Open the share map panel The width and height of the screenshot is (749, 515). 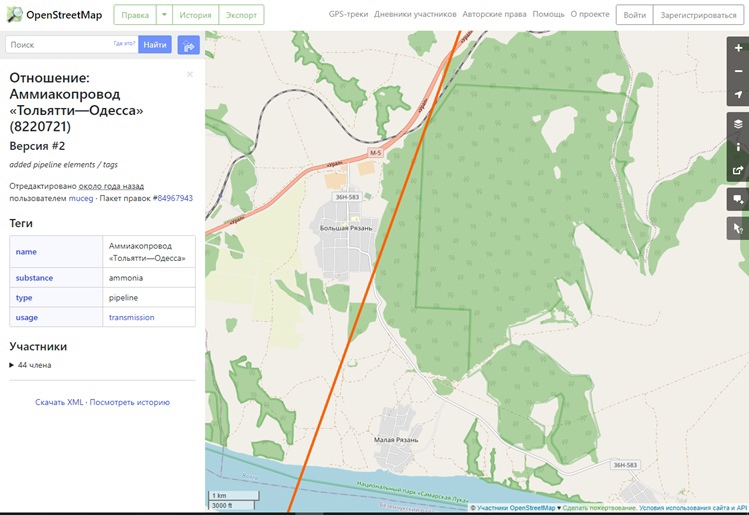tap(738, 170)
